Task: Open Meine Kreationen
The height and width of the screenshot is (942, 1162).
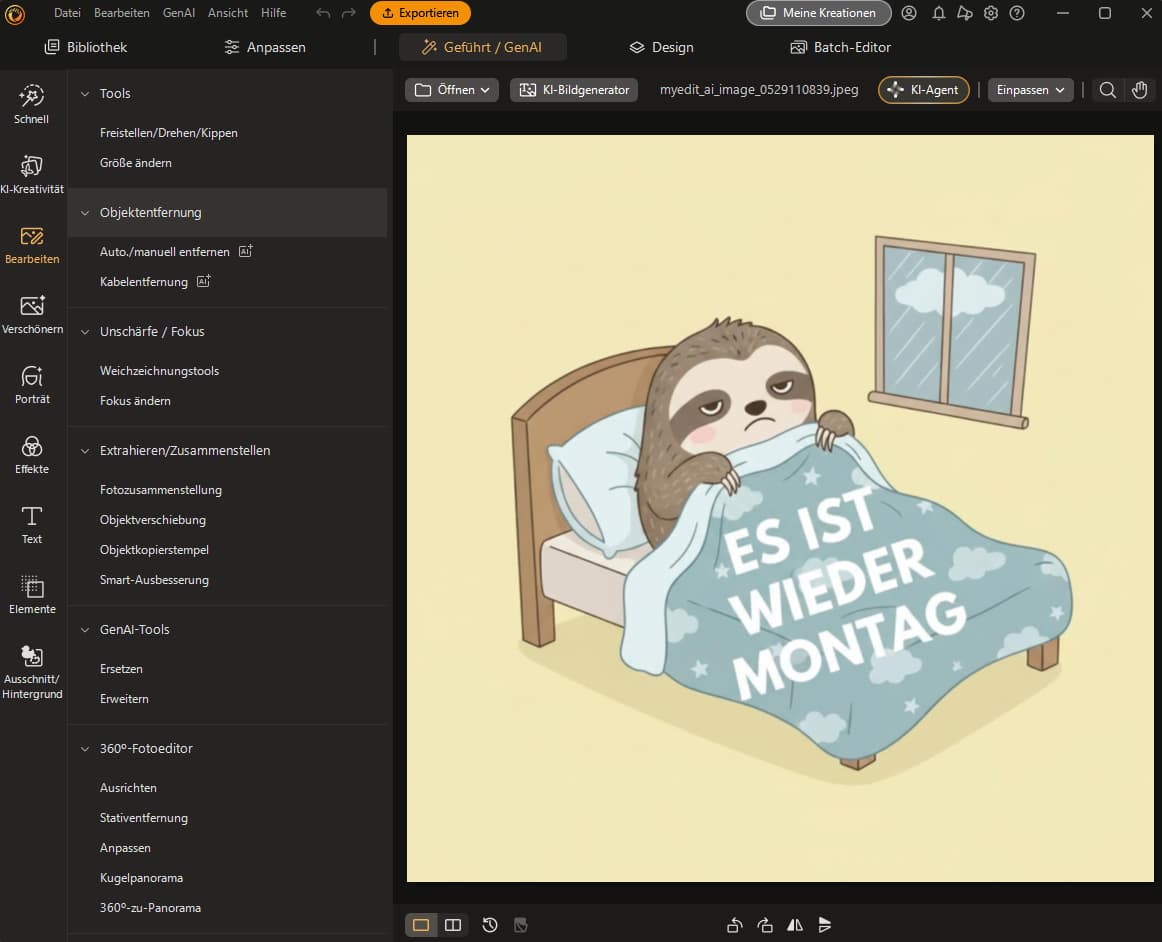Action: [x=818, y=13]
